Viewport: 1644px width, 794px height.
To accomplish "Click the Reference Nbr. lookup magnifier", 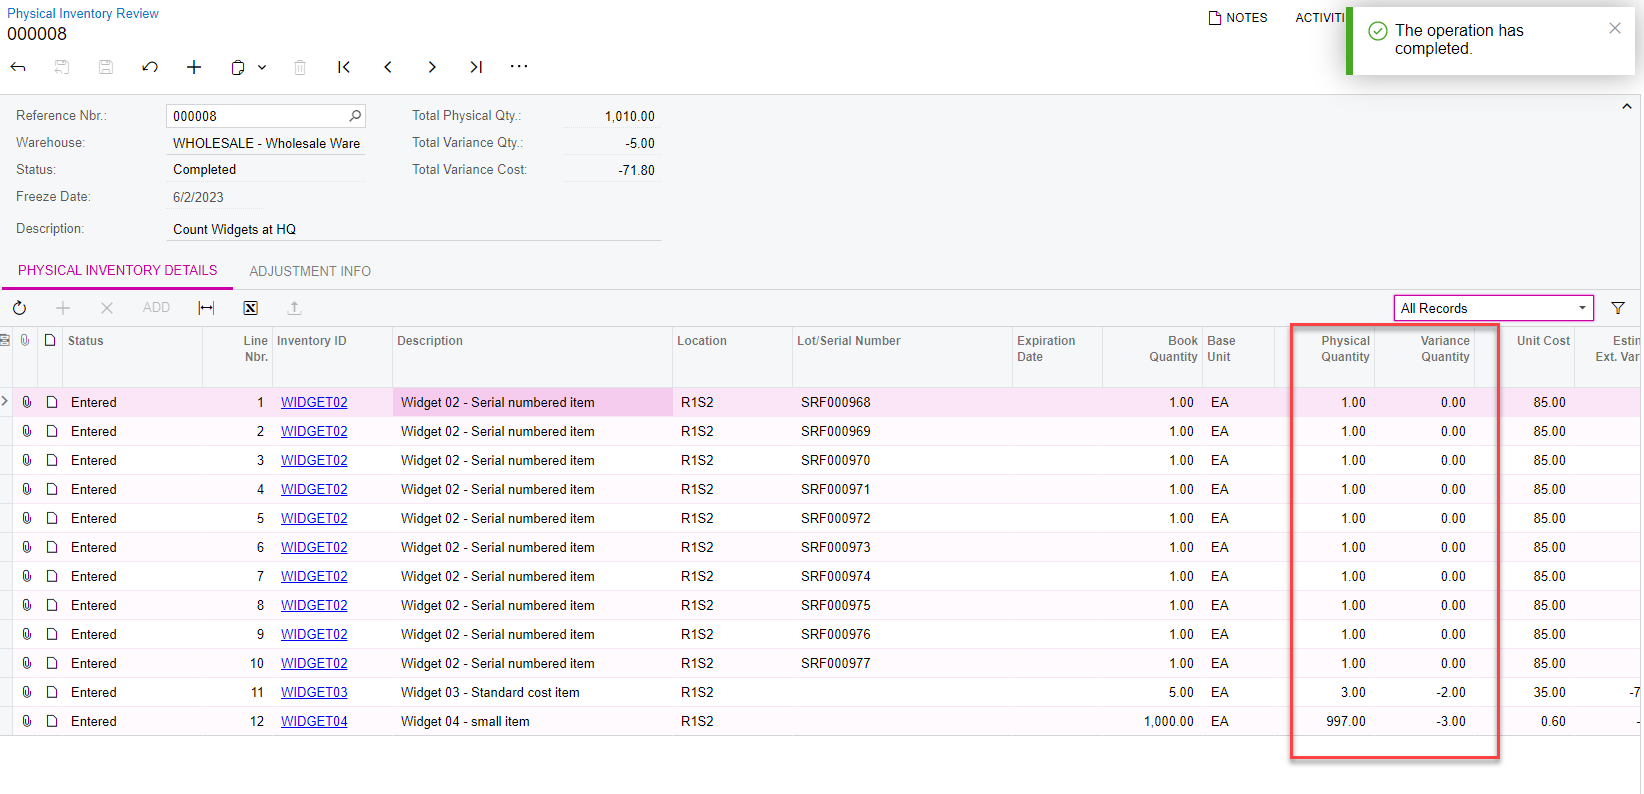I will 355,116.
